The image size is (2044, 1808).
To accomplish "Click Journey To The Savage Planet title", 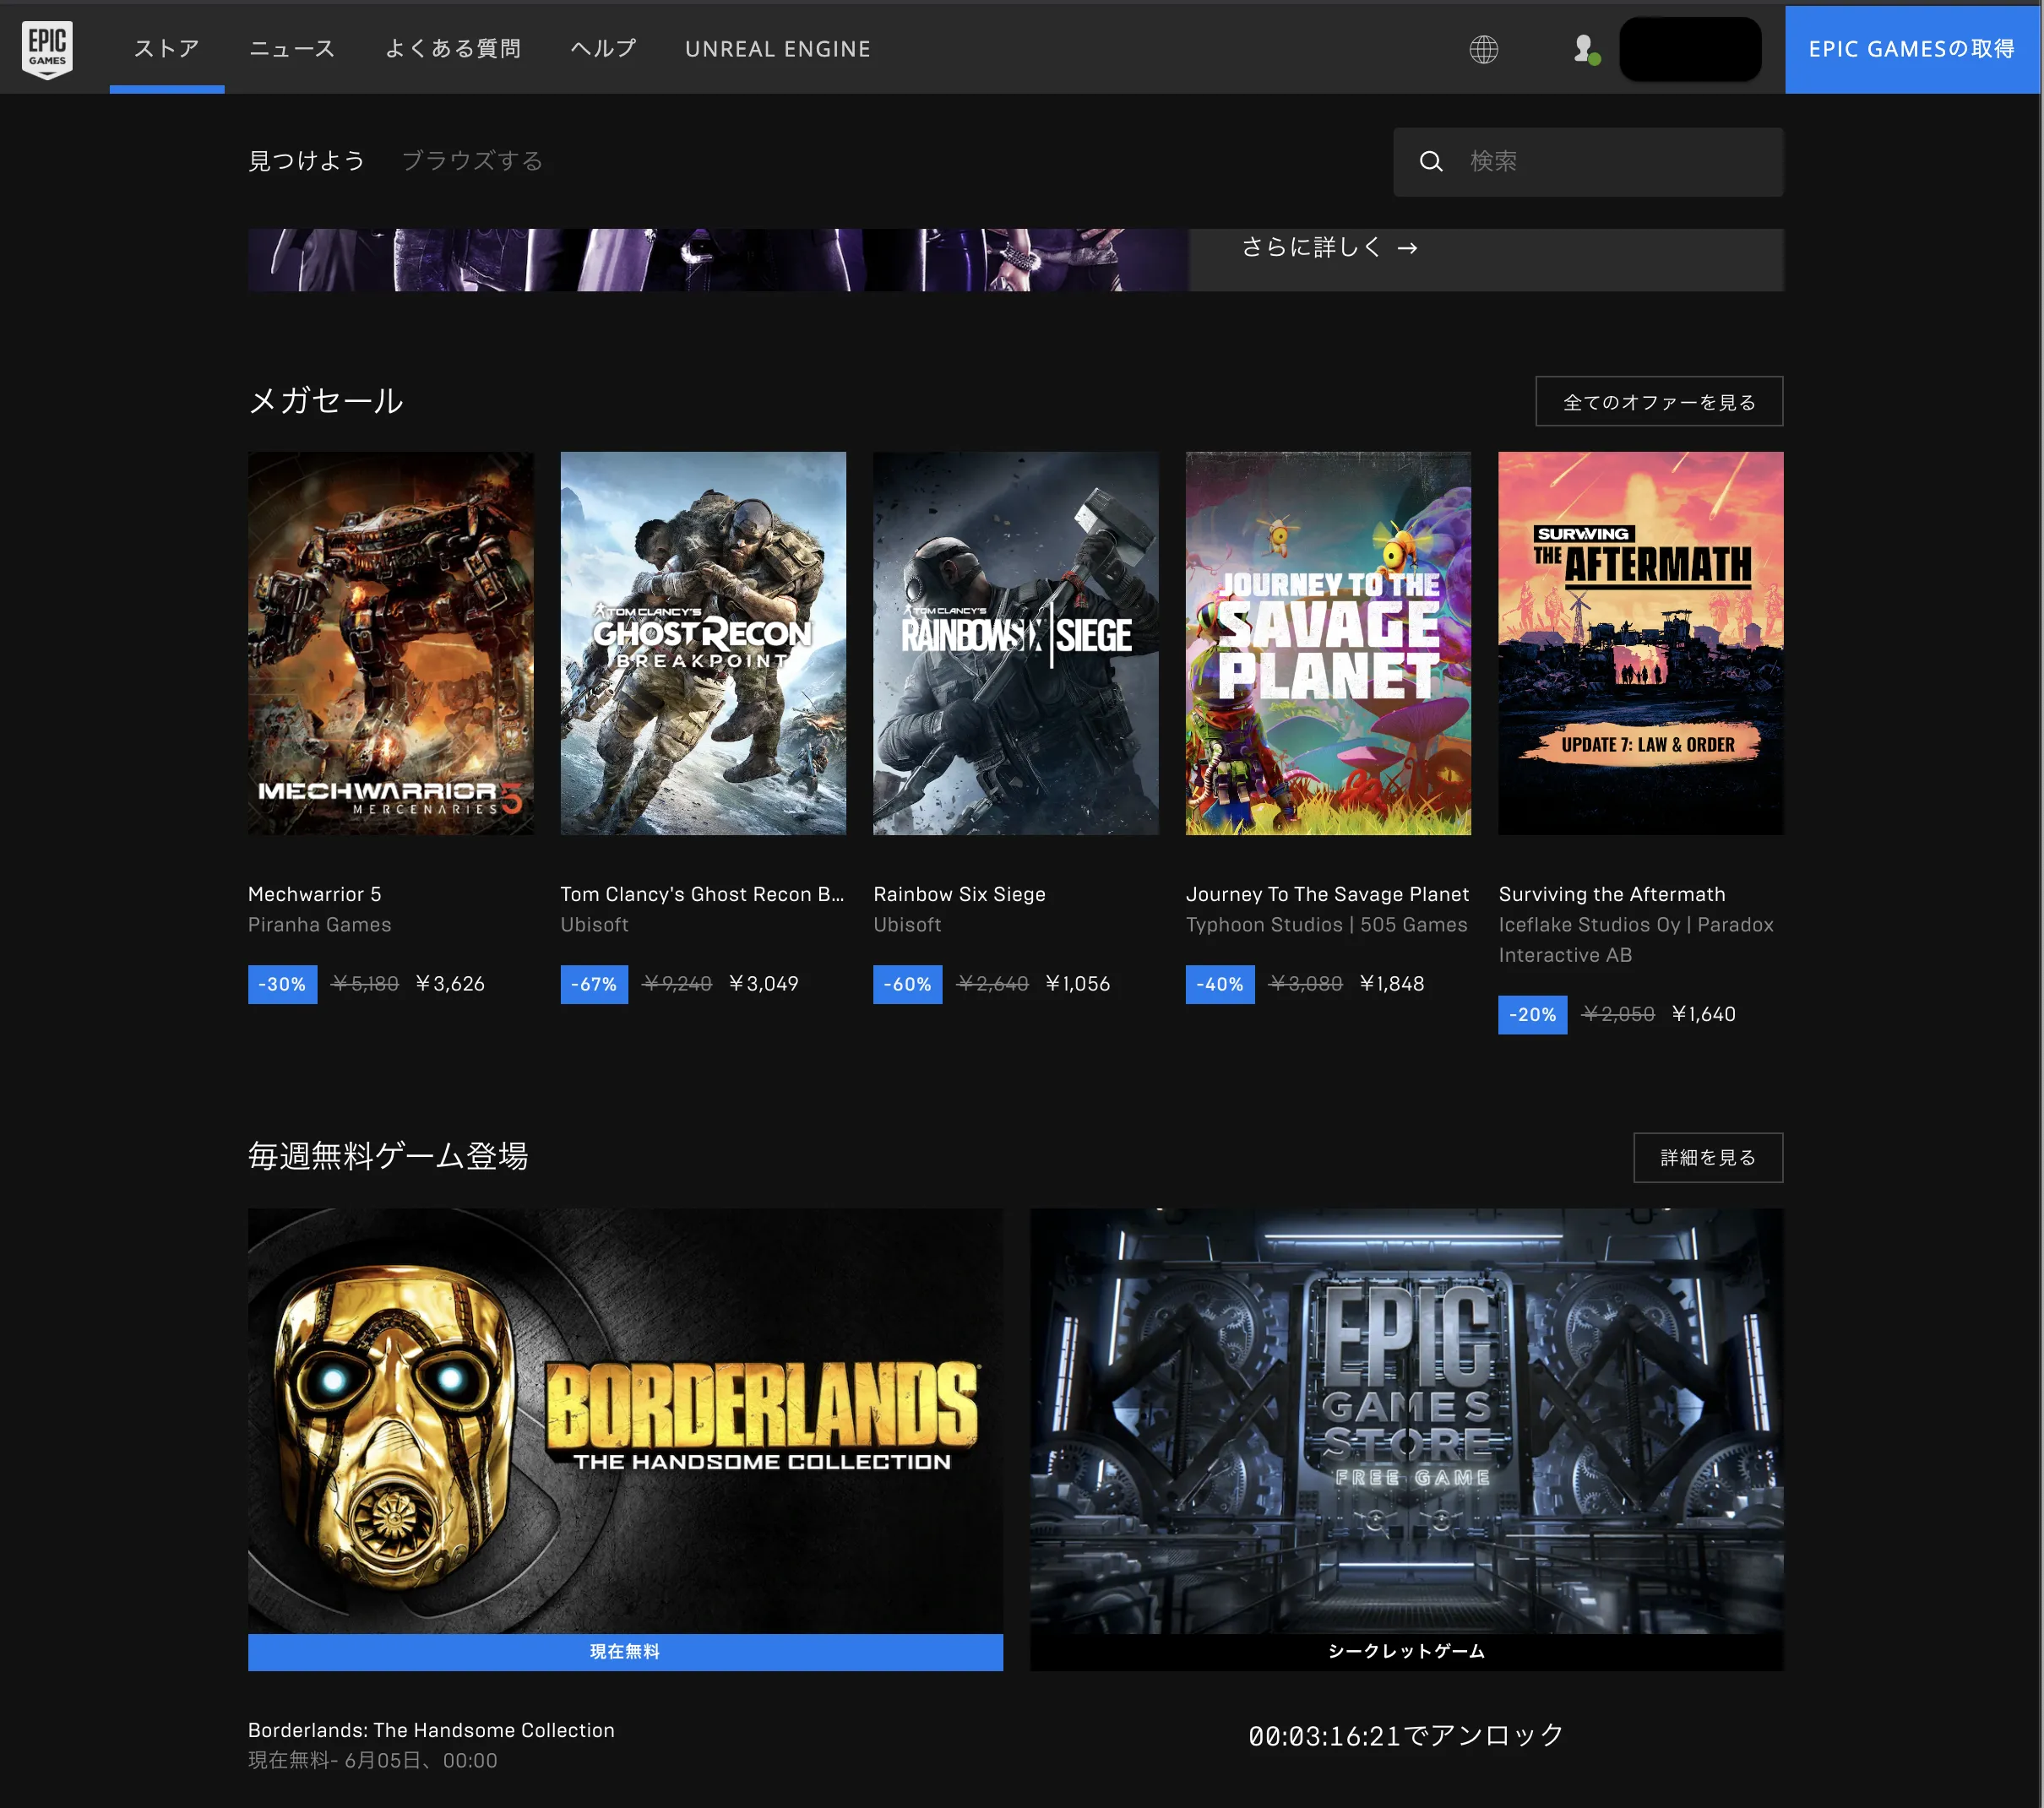I will click(1327, 894).
